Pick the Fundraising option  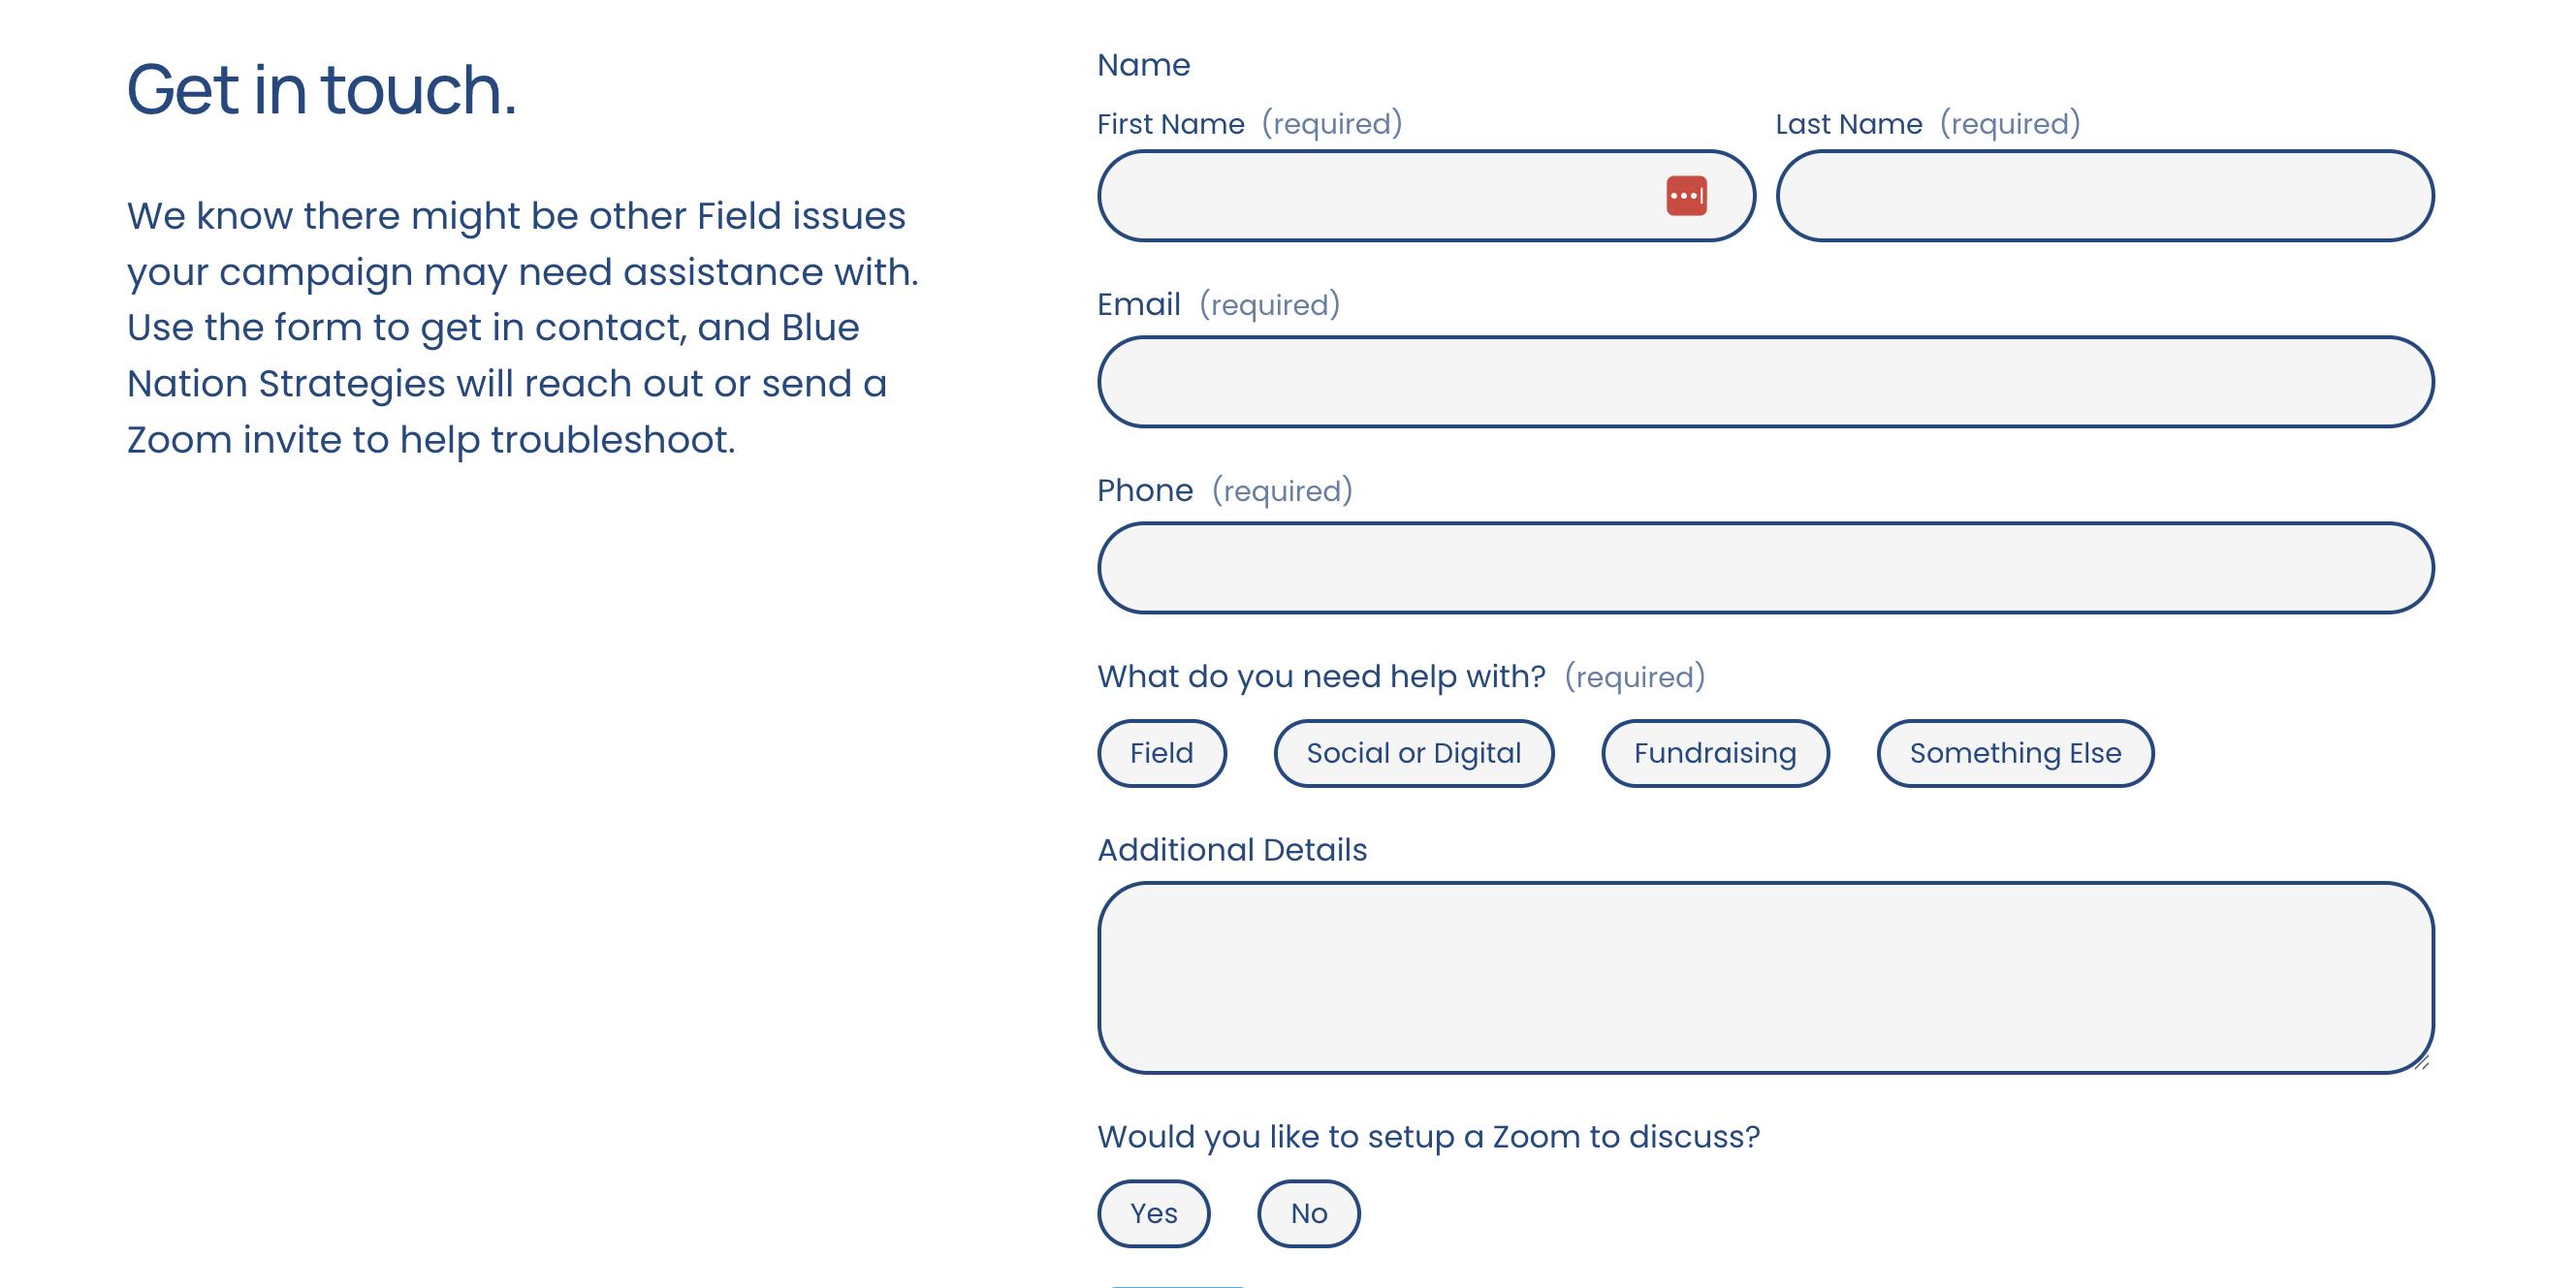click(1715, 753)
